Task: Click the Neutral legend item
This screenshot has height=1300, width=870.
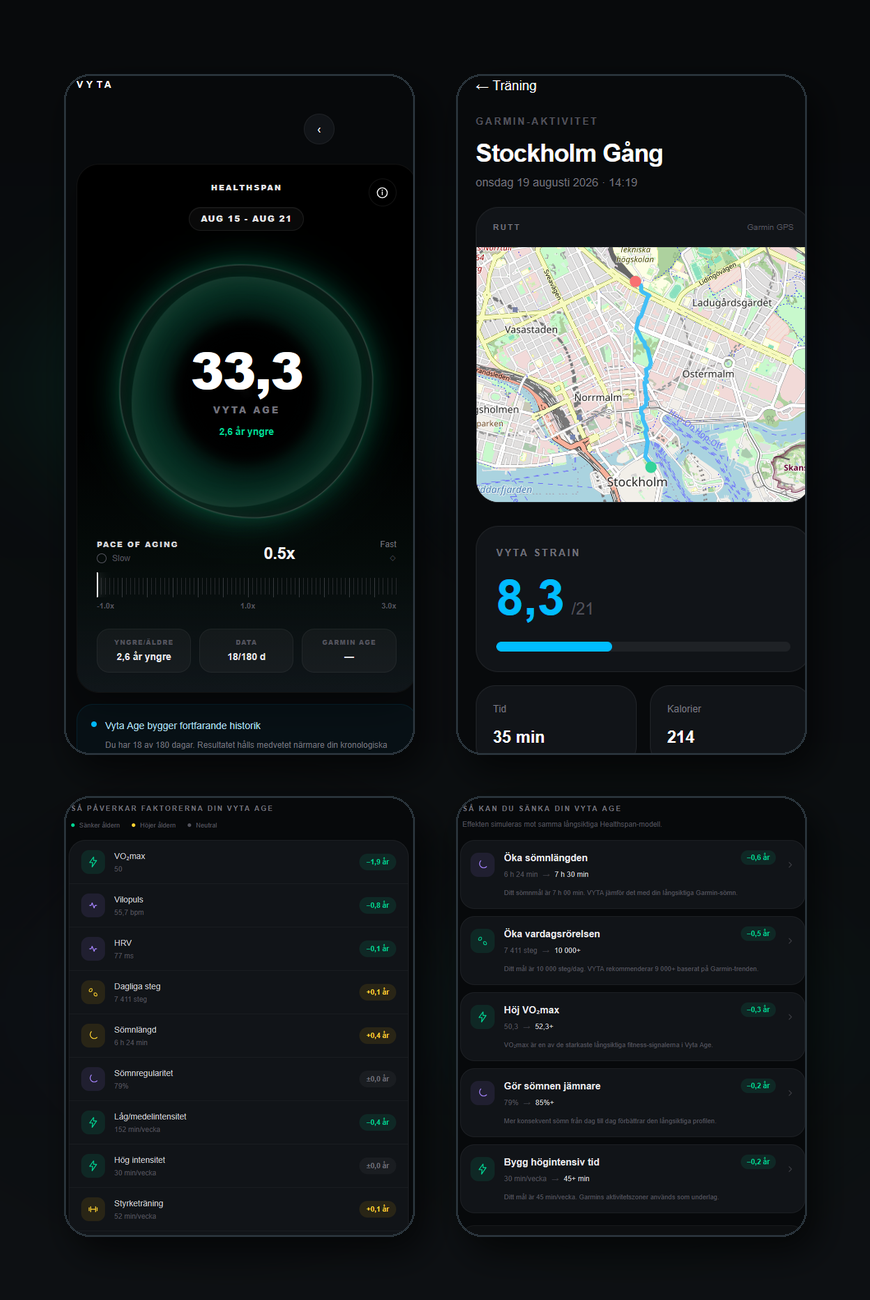Action: coord(203,825)
